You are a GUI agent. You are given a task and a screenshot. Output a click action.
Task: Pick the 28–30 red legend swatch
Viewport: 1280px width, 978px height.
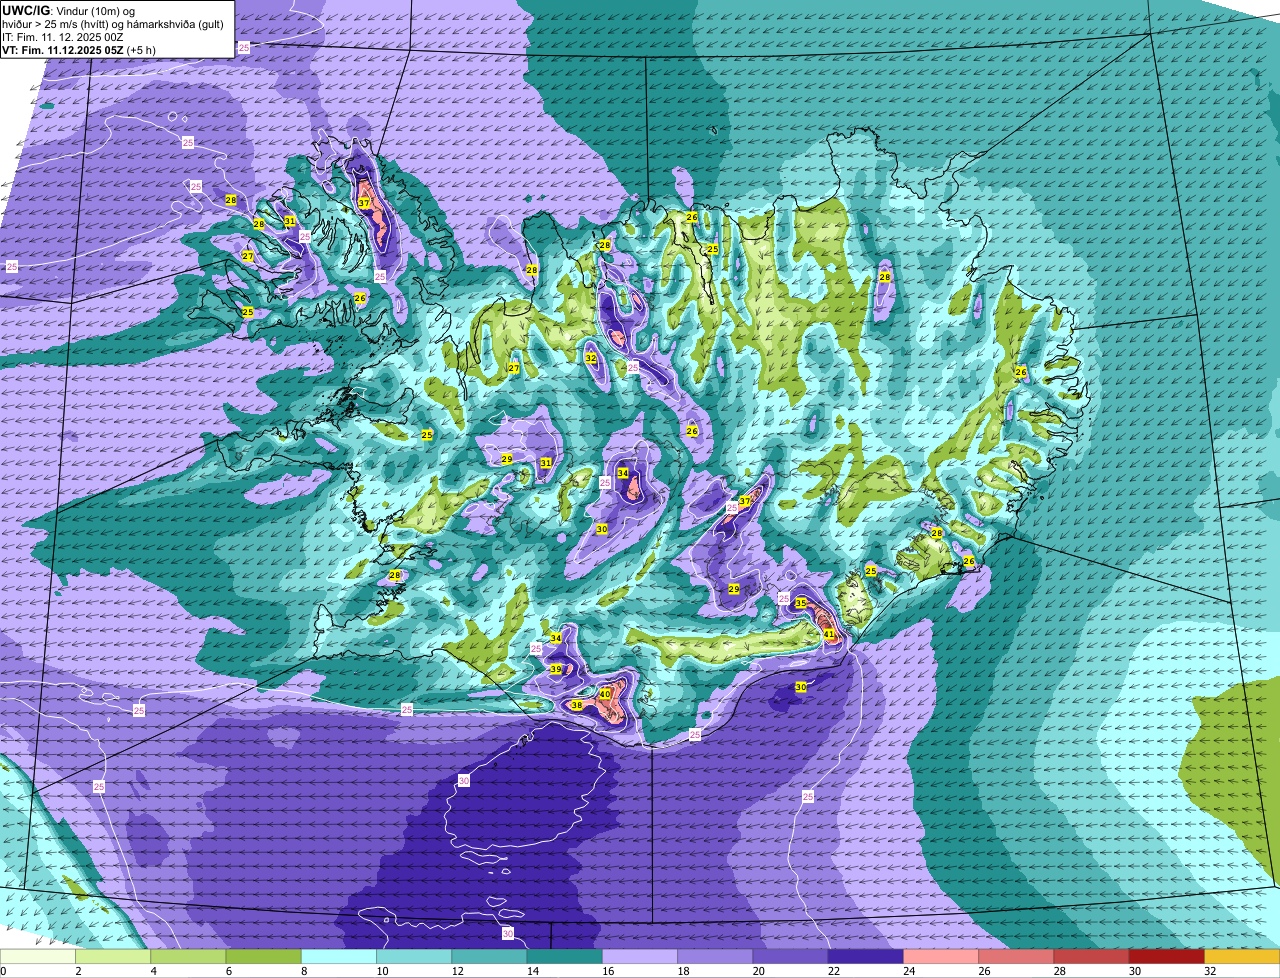(x=1091, y=956)
